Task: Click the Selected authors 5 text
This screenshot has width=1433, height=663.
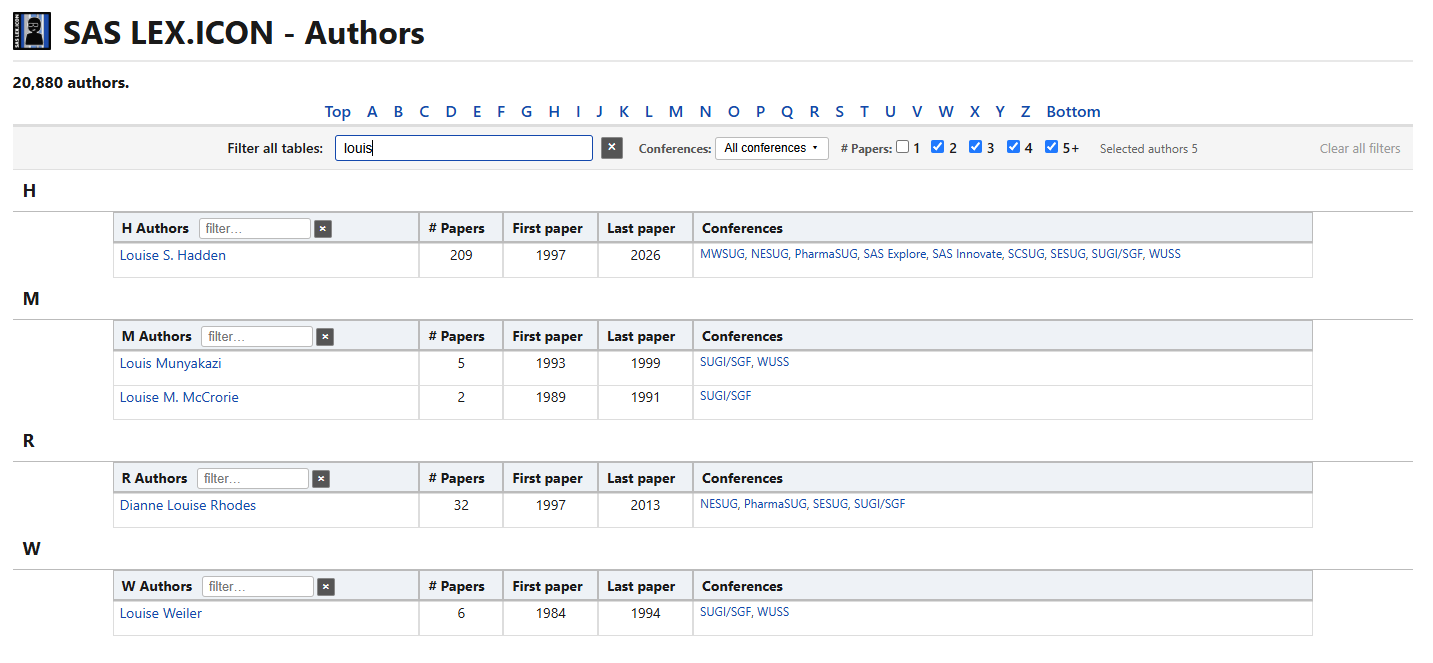Action: click(x=1149, y=149)
